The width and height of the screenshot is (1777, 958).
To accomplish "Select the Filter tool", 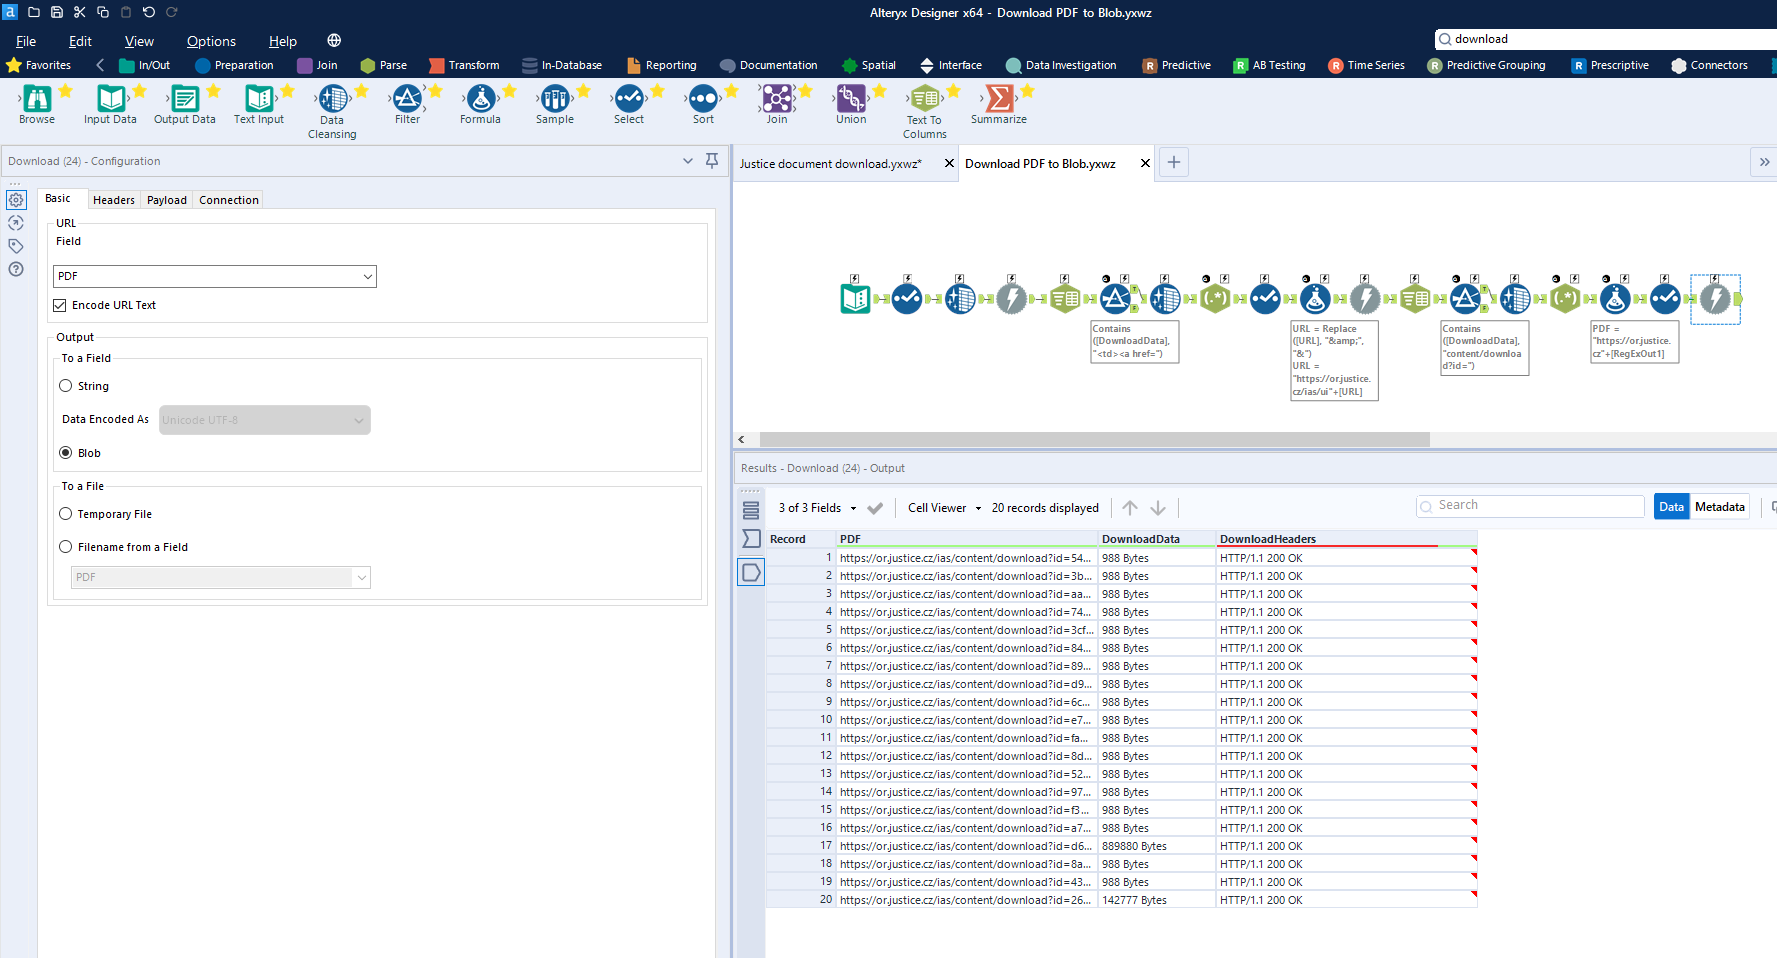I will pos(407,100).
